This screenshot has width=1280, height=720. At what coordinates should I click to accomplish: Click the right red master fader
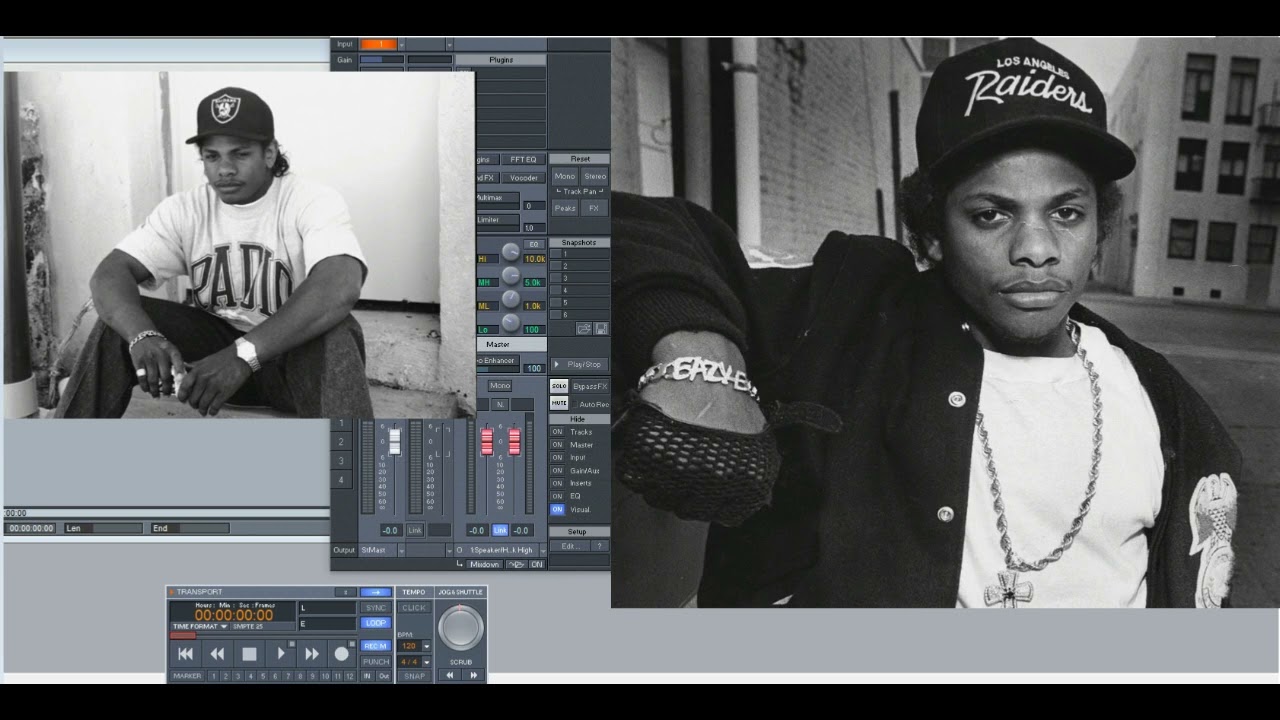point(514,441)
